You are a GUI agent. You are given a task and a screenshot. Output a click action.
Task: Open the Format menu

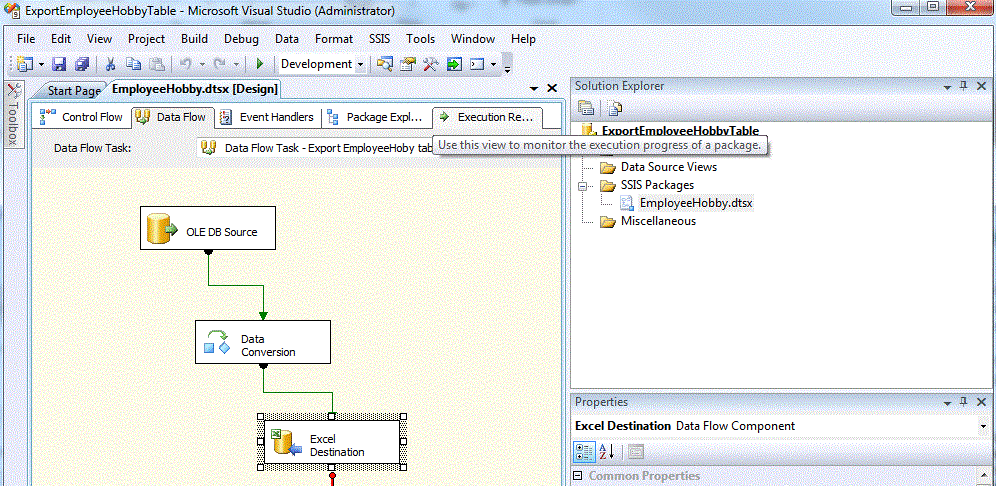[334, 39]
